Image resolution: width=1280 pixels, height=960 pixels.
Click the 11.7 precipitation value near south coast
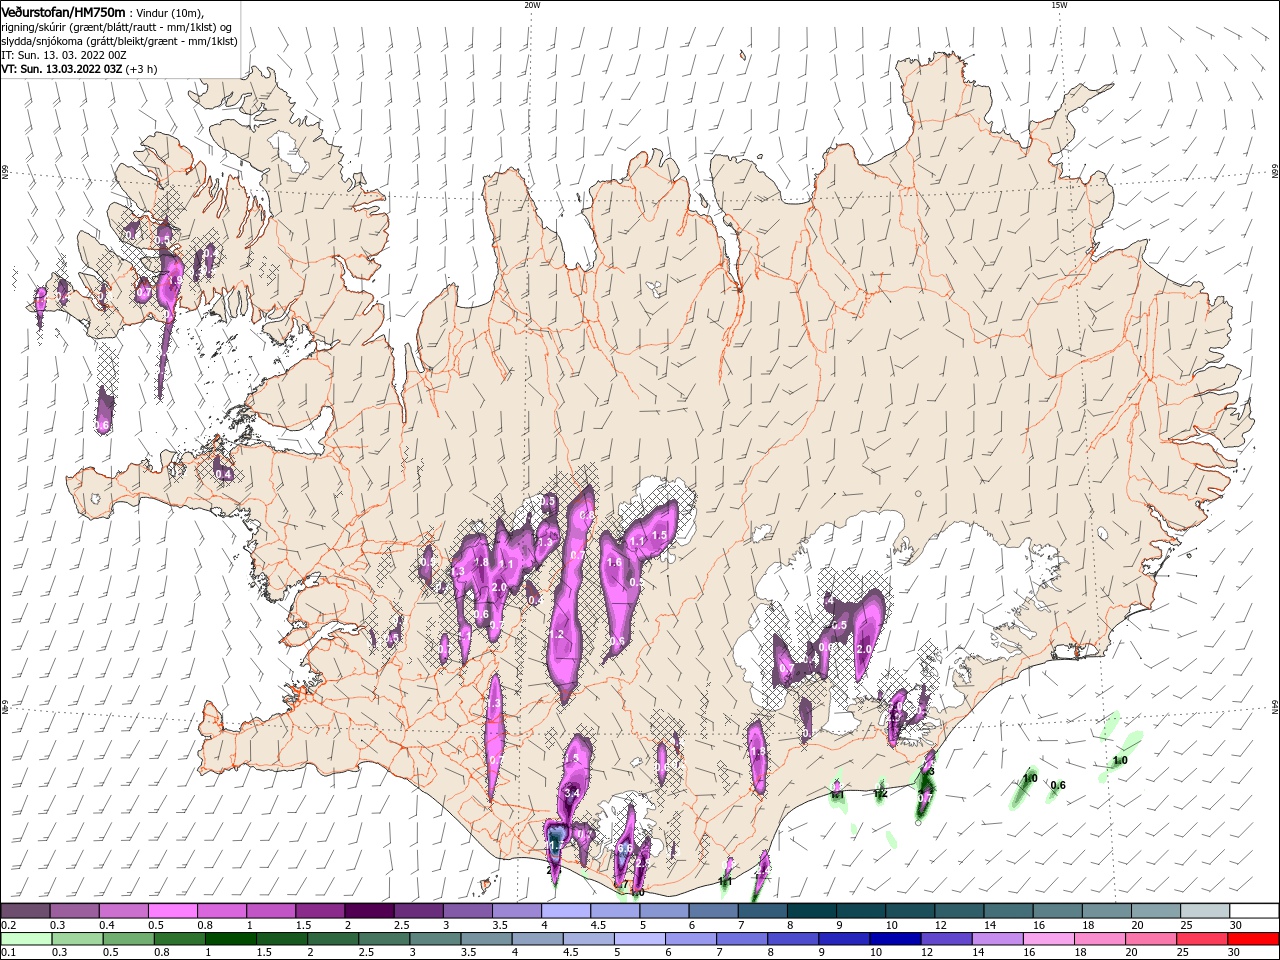pyautogui.click(x=555, y=845)
